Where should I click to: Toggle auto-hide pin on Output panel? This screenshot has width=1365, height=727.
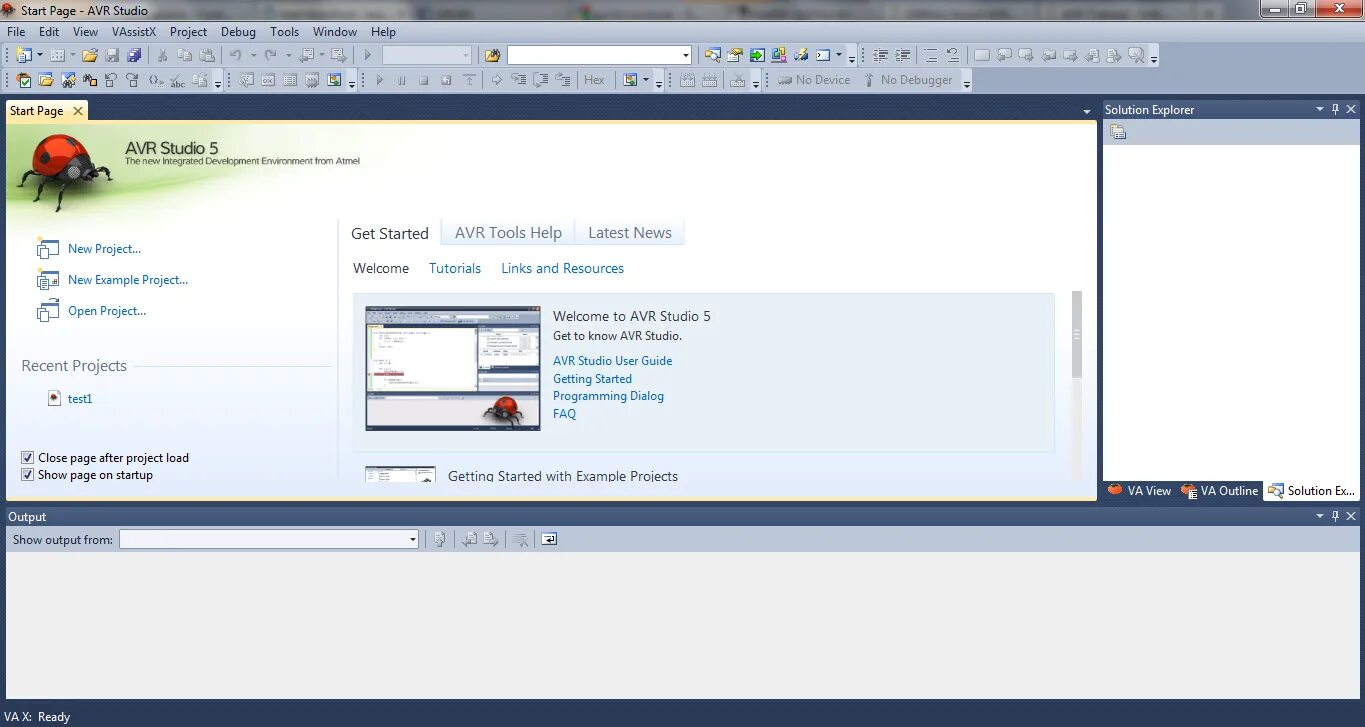tap(1335, 516)
